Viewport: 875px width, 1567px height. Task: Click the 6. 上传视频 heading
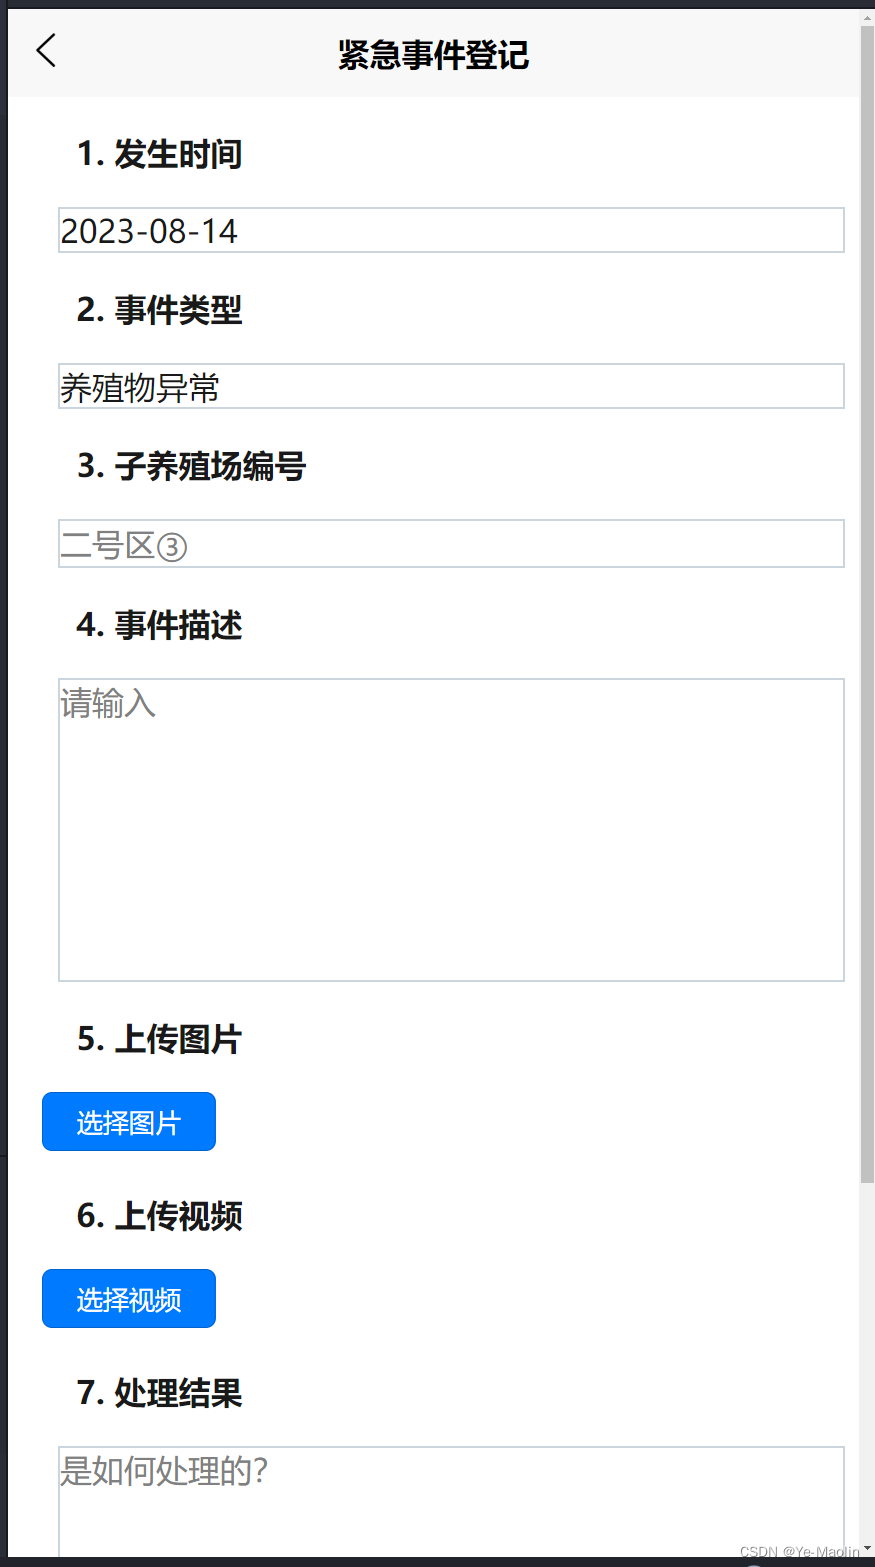click(160, 1216)
